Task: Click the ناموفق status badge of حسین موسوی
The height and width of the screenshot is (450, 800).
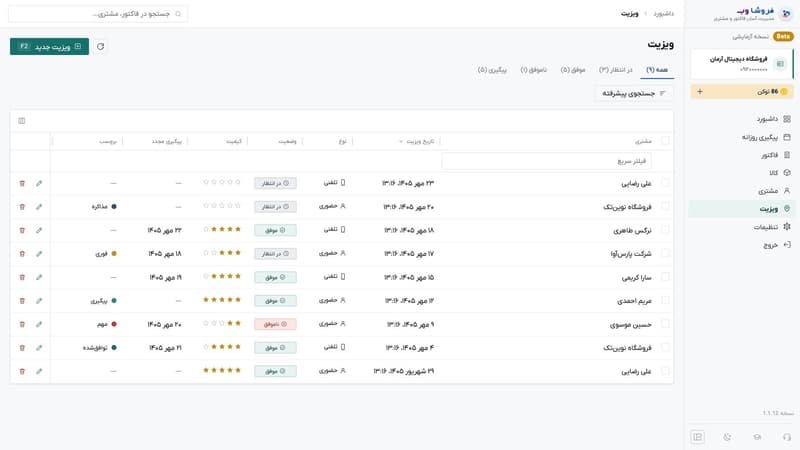Action: pos(276,324)
